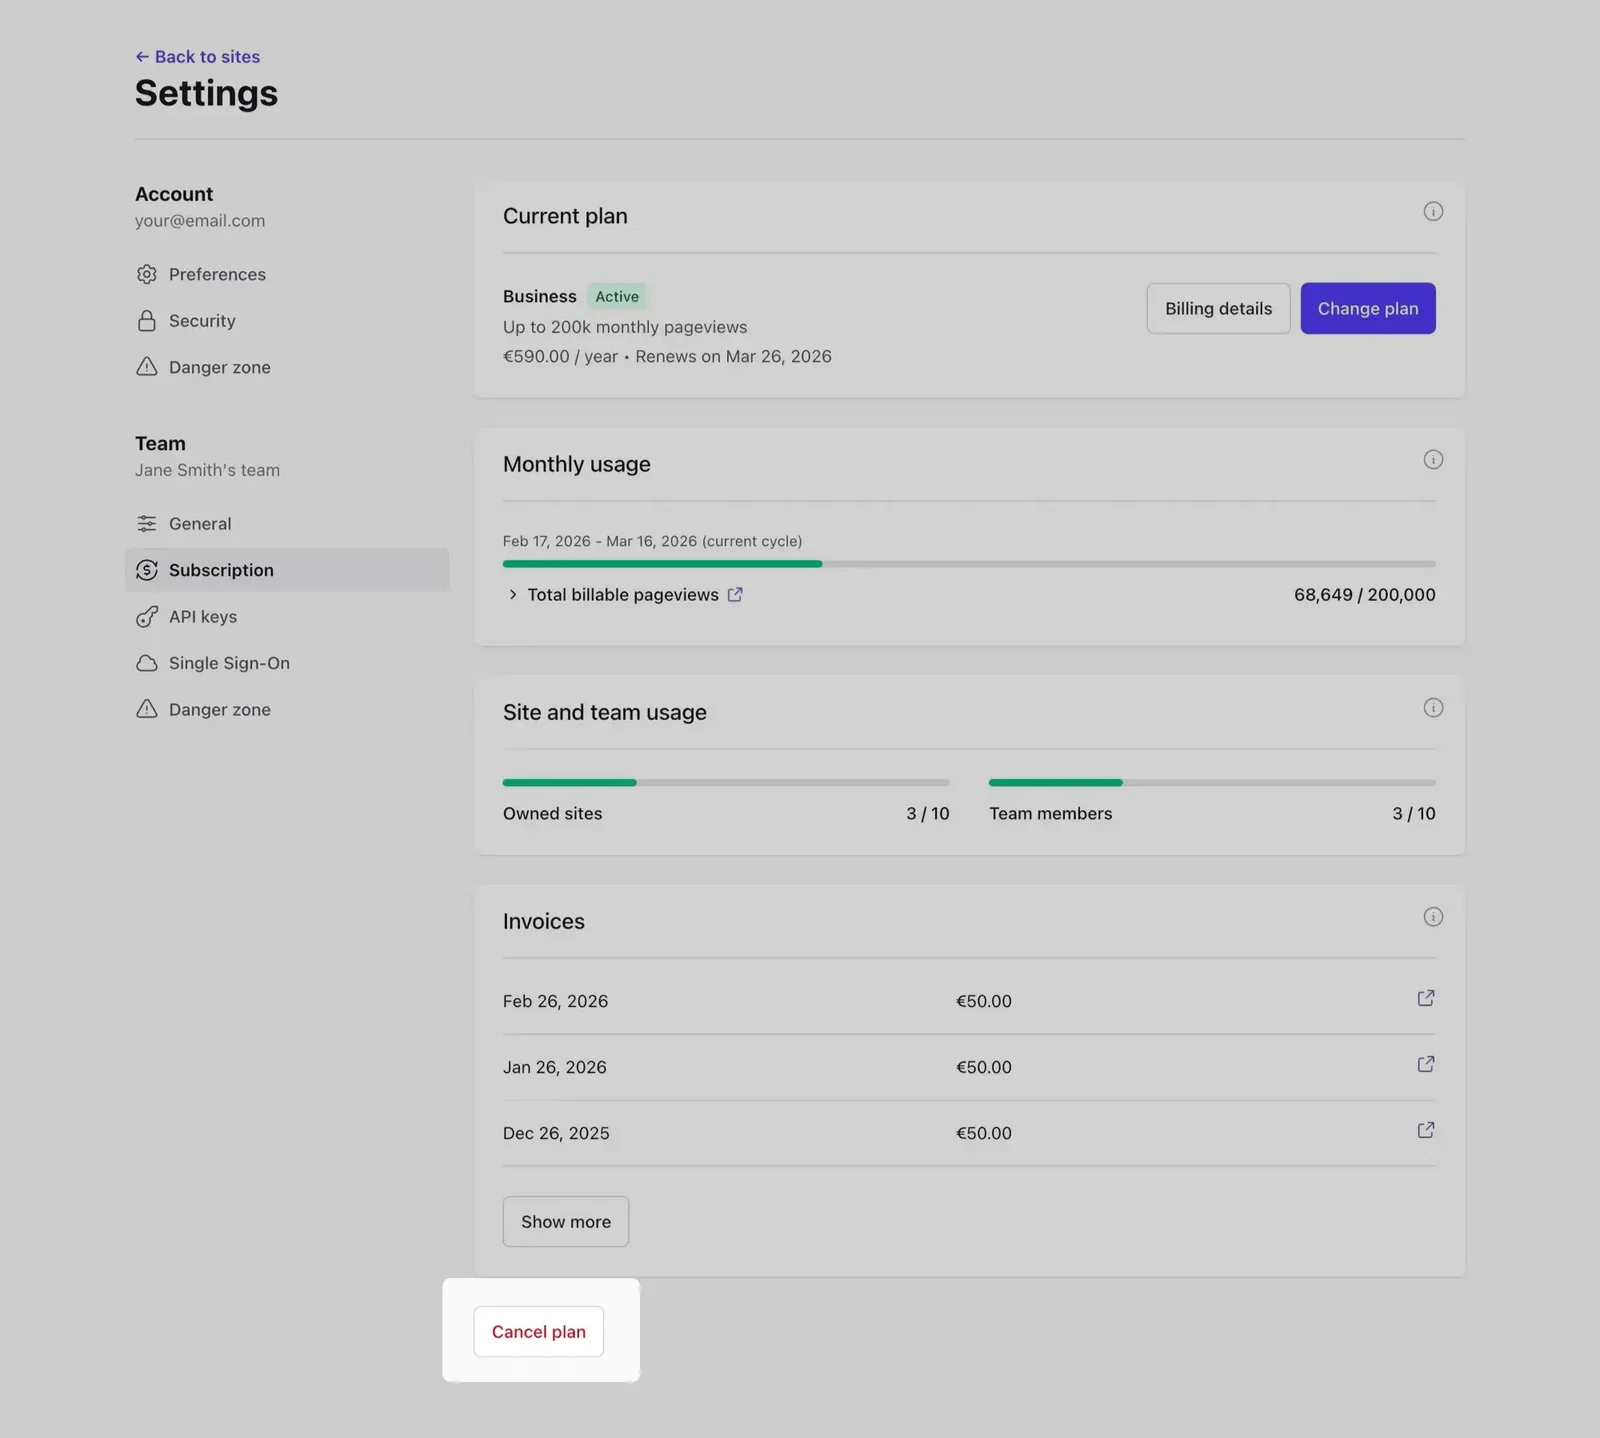Open billable pageviews external link icon
This screenshot has width=1600, height=1438.
(x=735, y=595)
